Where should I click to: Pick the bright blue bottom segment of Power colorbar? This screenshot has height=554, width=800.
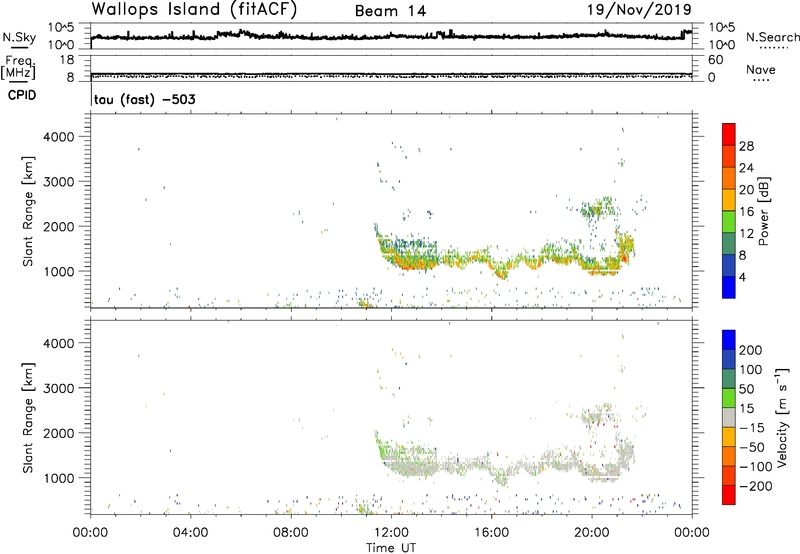point(729,288)
